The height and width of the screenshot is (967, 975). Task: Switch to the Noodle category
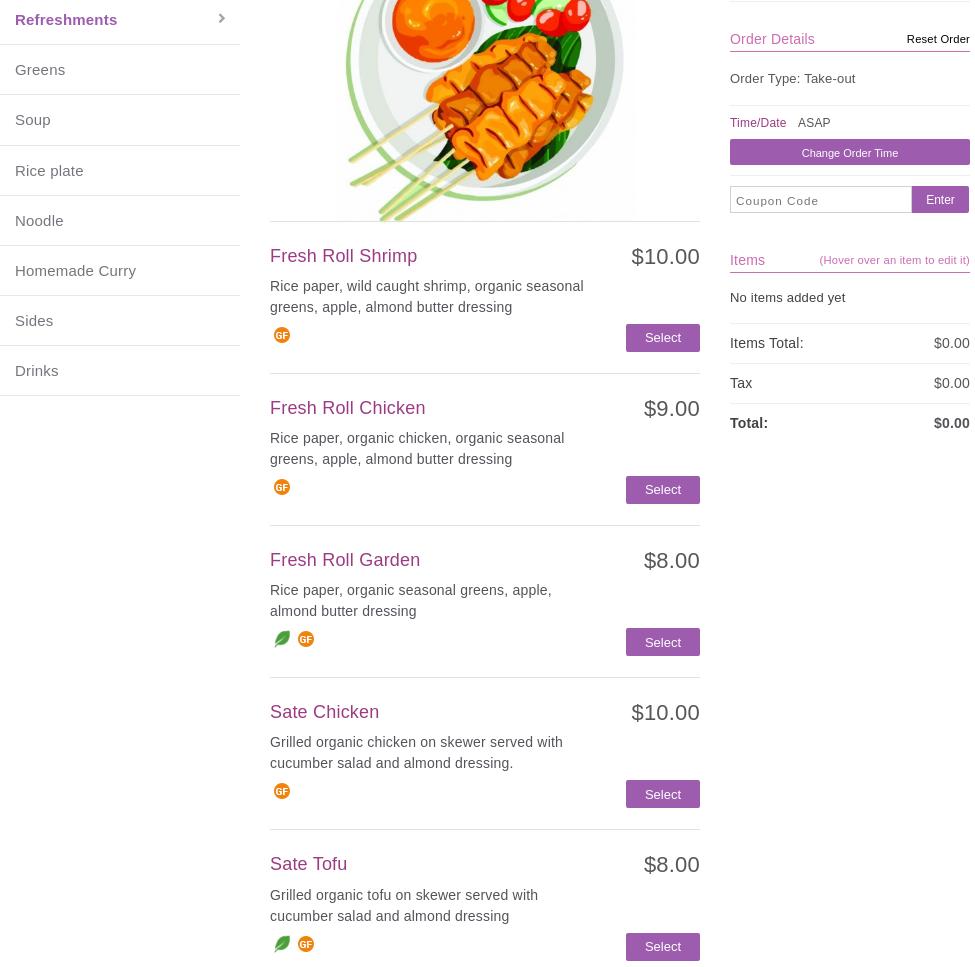[x=39, y=220]
